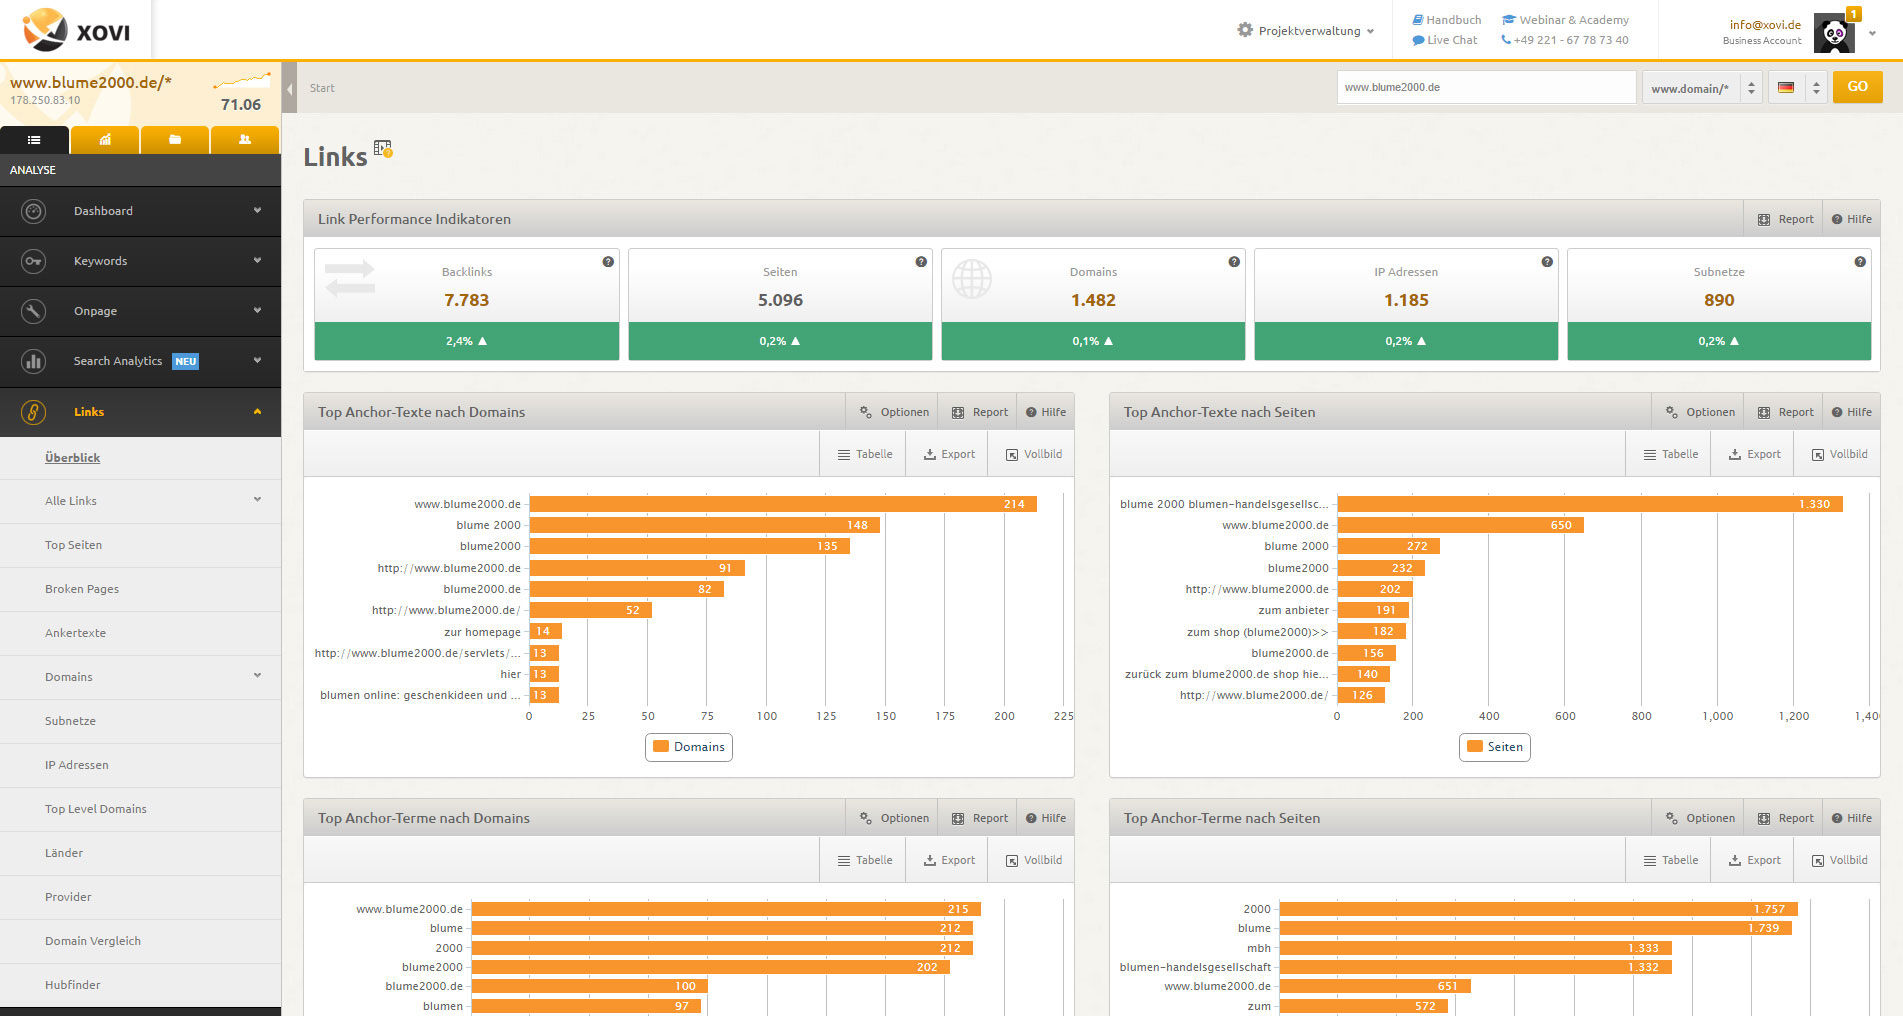Screen dimensions: 1903x1016
Task: Expand the Domains submenu arrow
Action: pyautogui.click(x=257, y=676)
